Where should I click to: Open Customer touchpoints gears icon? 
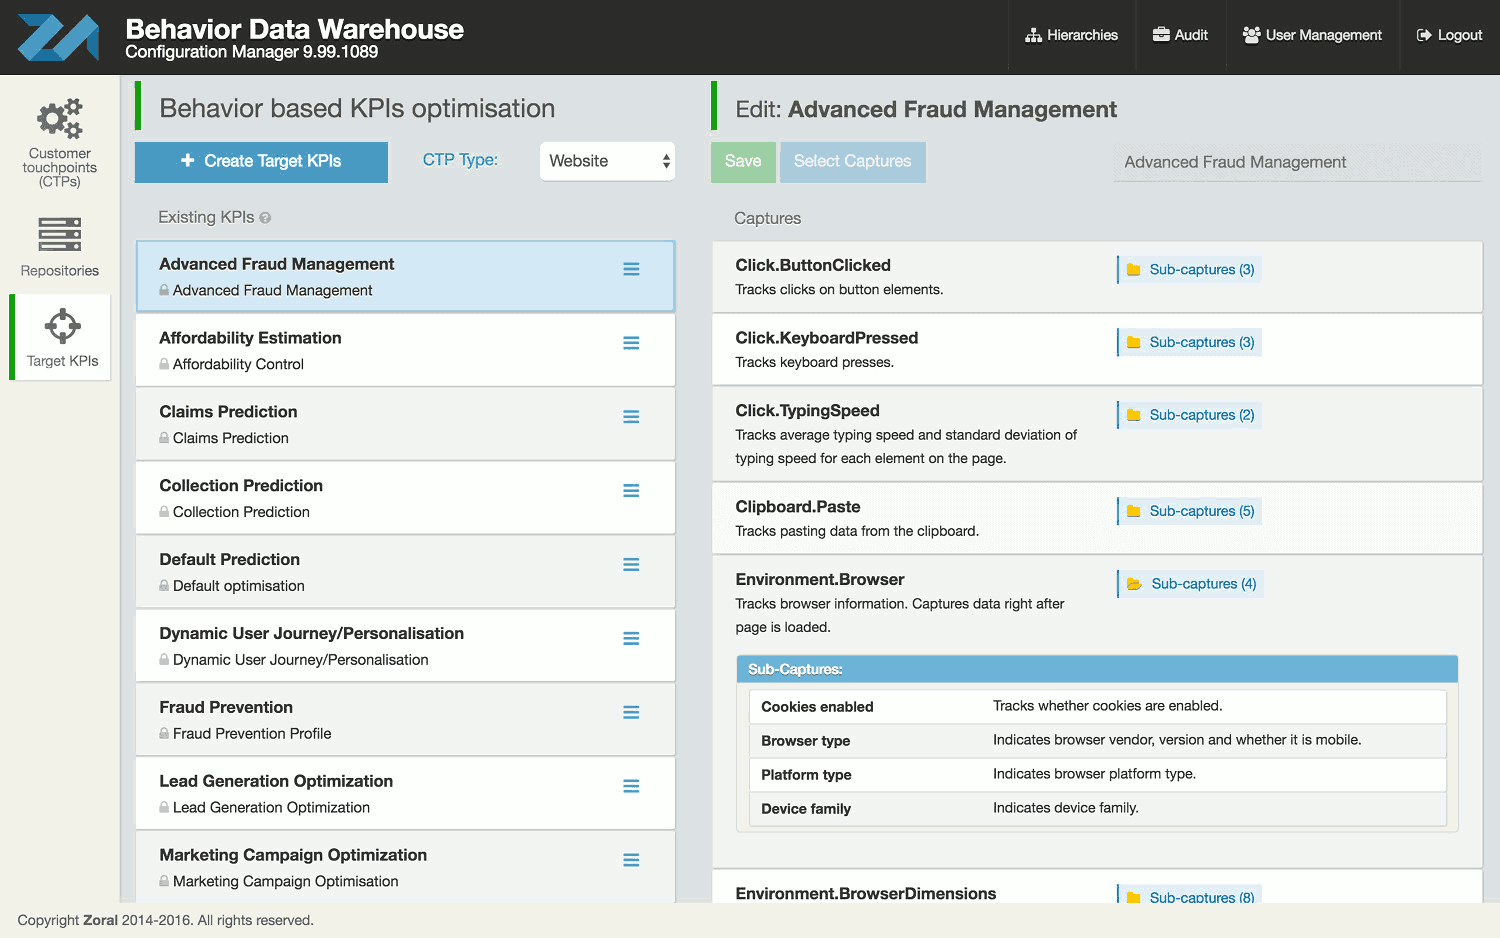60,119
